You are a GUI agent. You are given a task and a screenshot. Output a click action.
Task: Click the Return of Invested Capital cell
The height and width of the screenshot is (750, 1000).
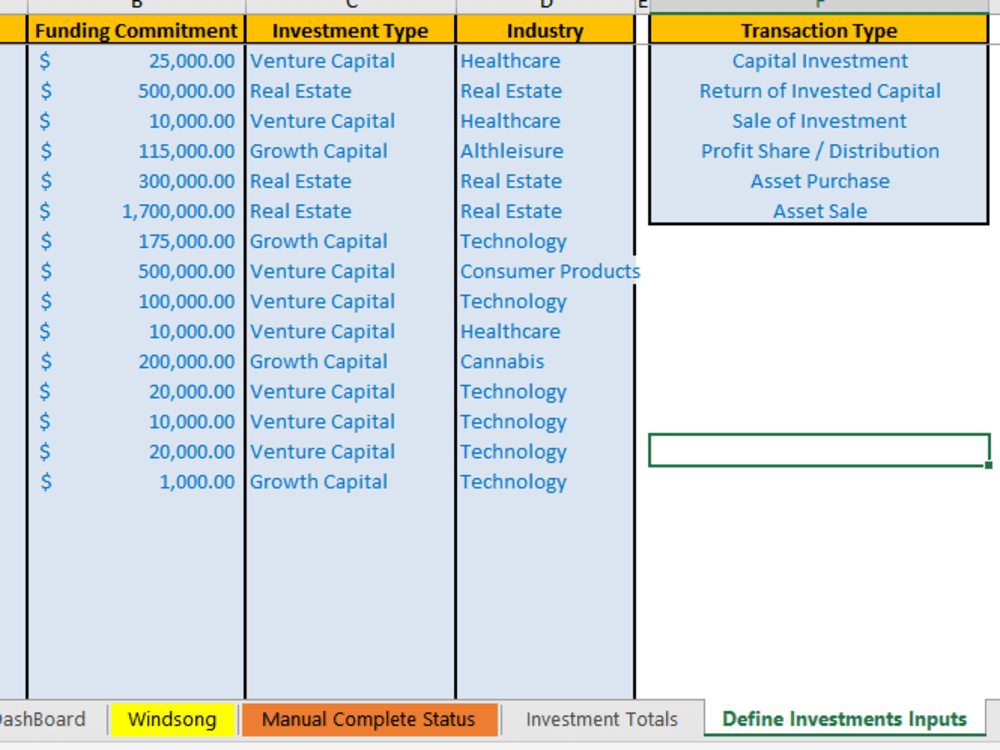819,91
